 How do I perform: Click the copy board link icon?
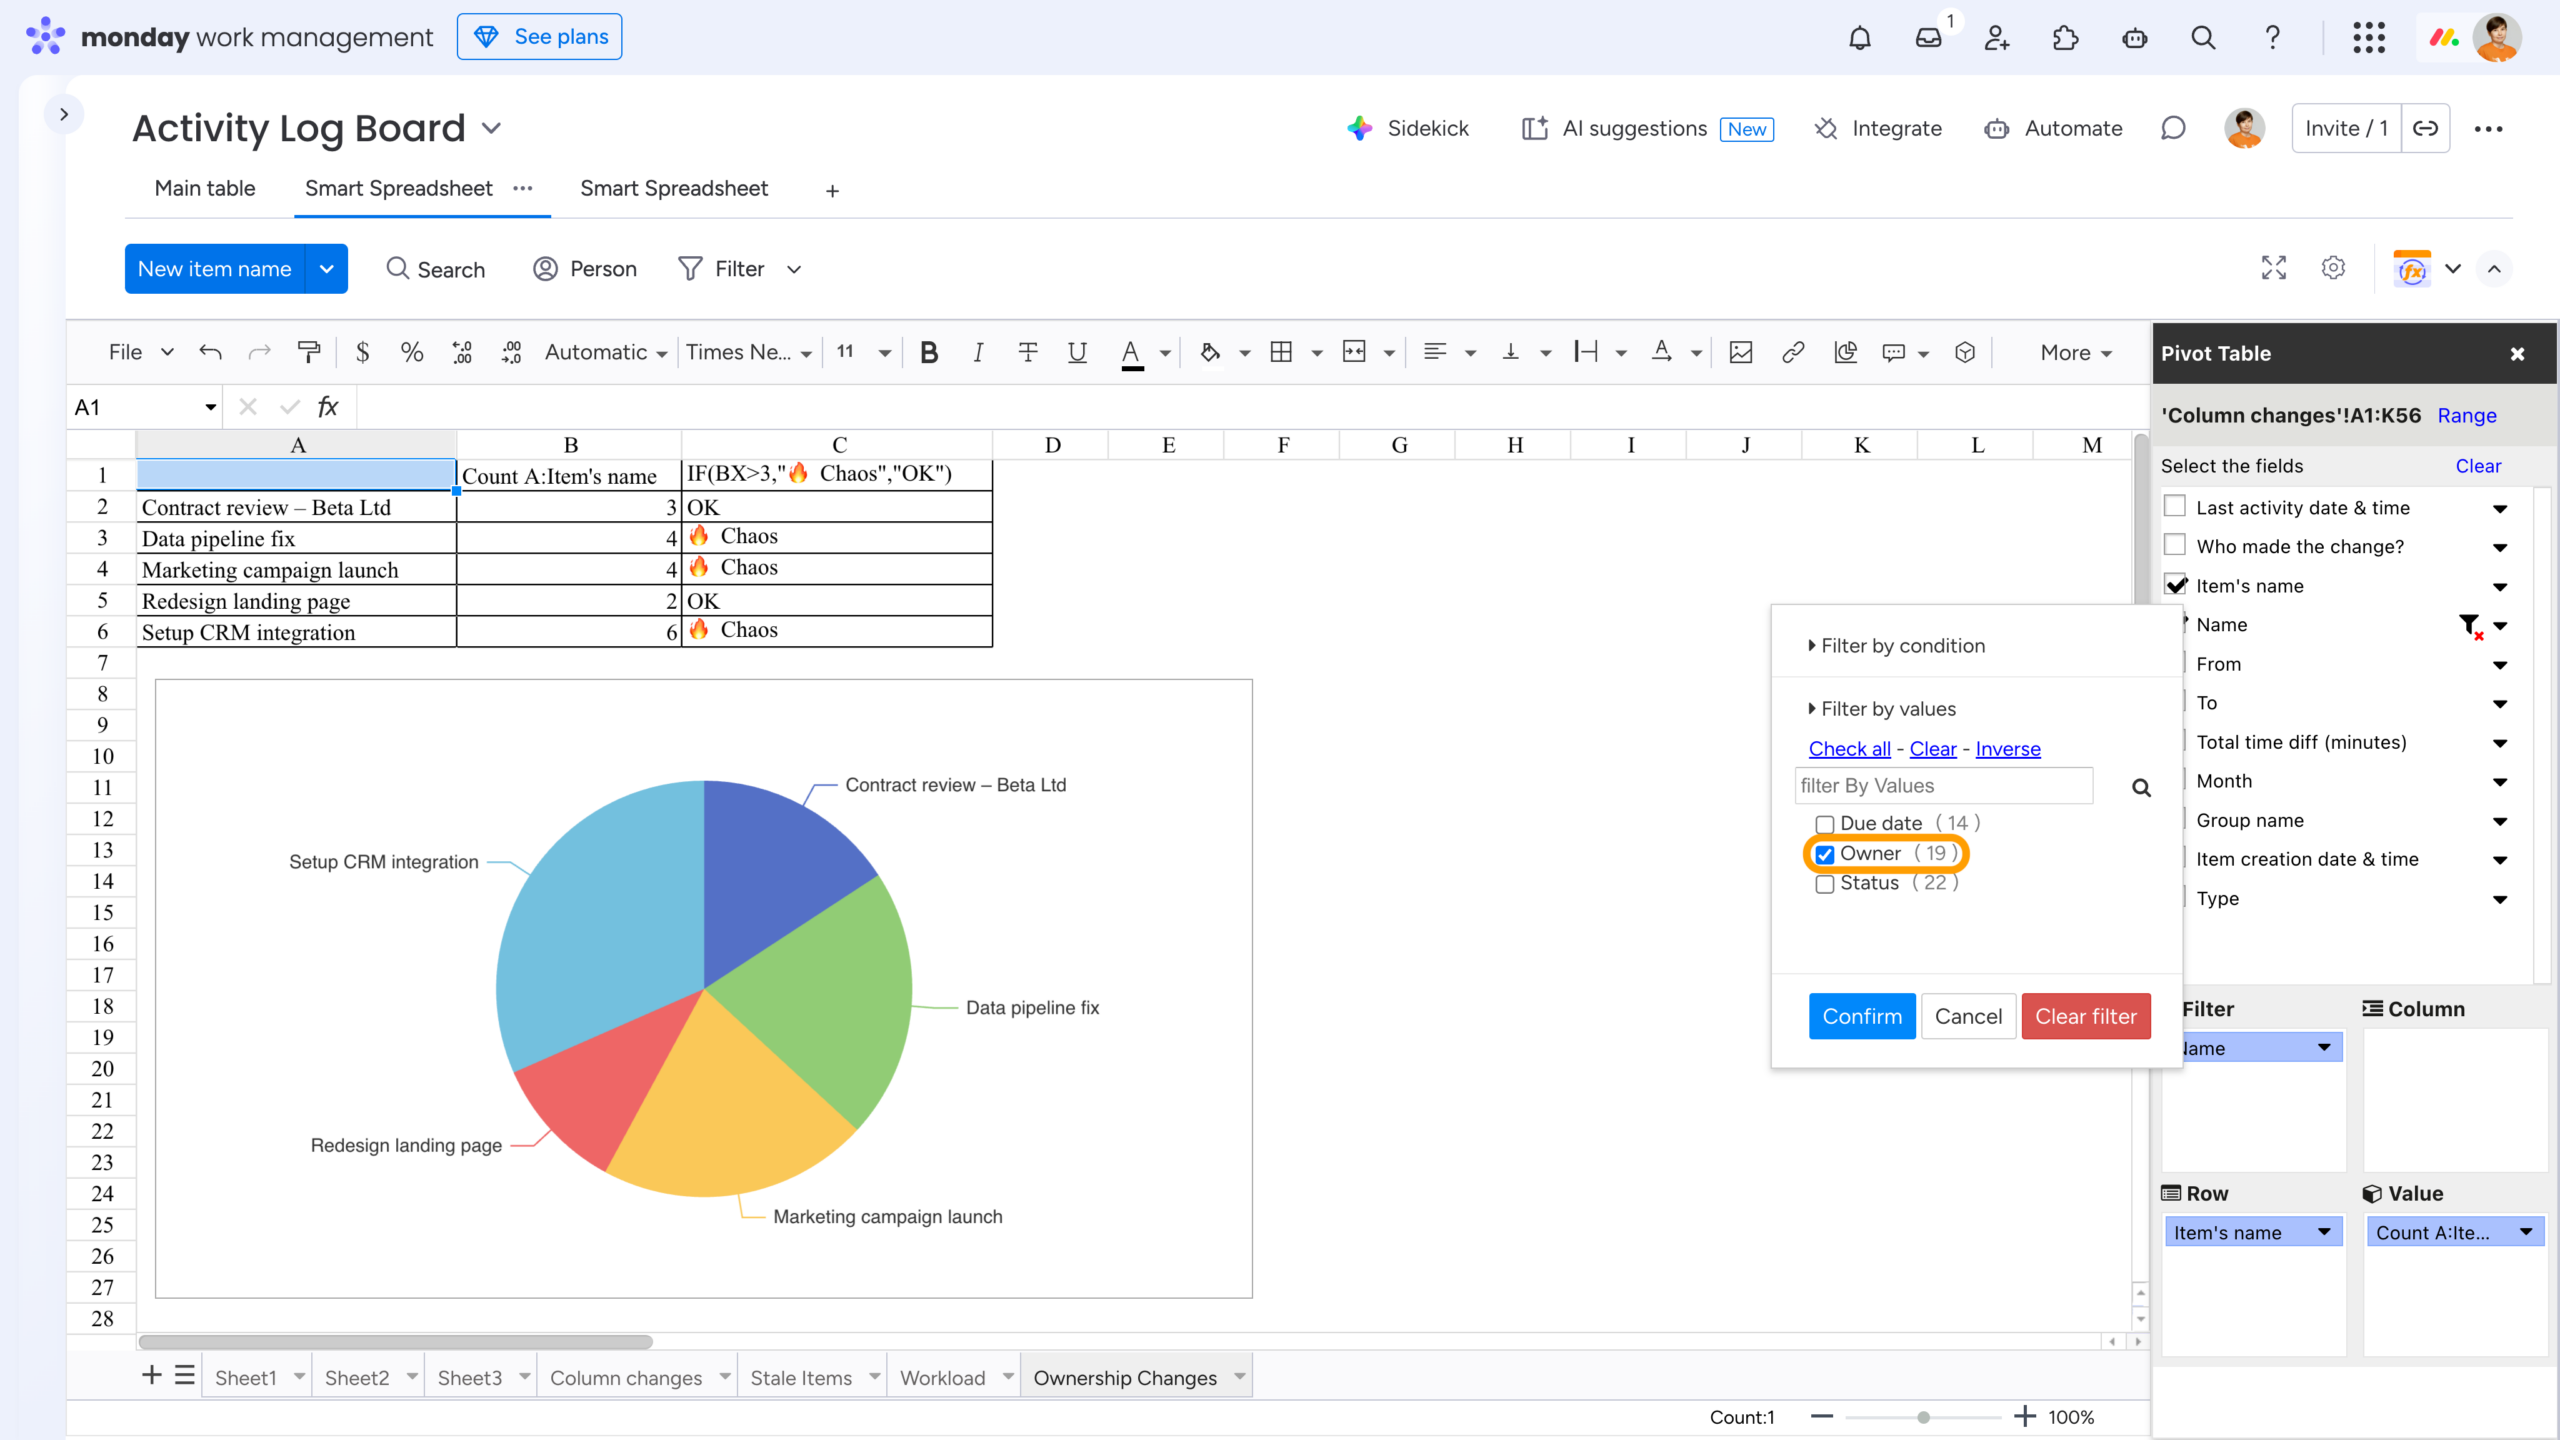click(x=2425, y=128)
